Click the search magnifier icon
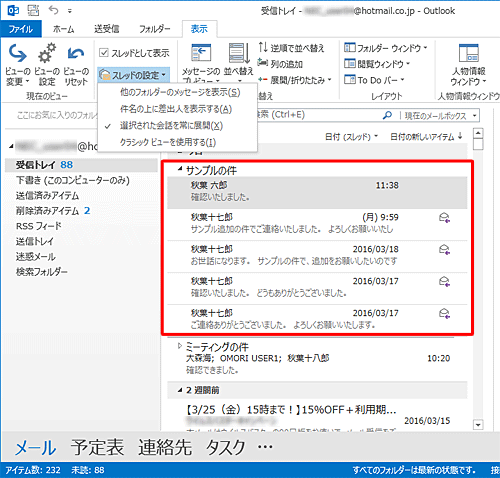The height and width of the screenshot is (478, 500). (x=387, y=115)
